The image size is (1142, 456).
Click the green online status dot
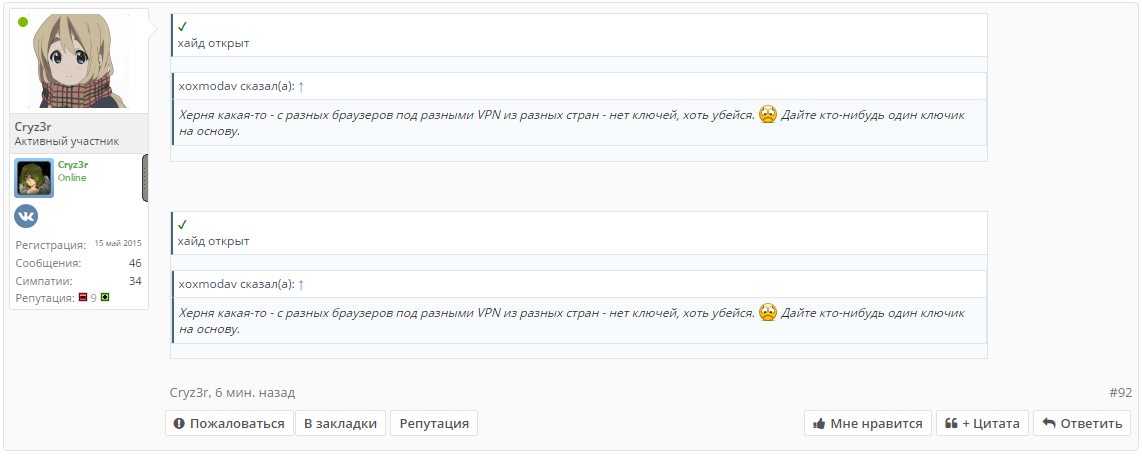(23, 22)
